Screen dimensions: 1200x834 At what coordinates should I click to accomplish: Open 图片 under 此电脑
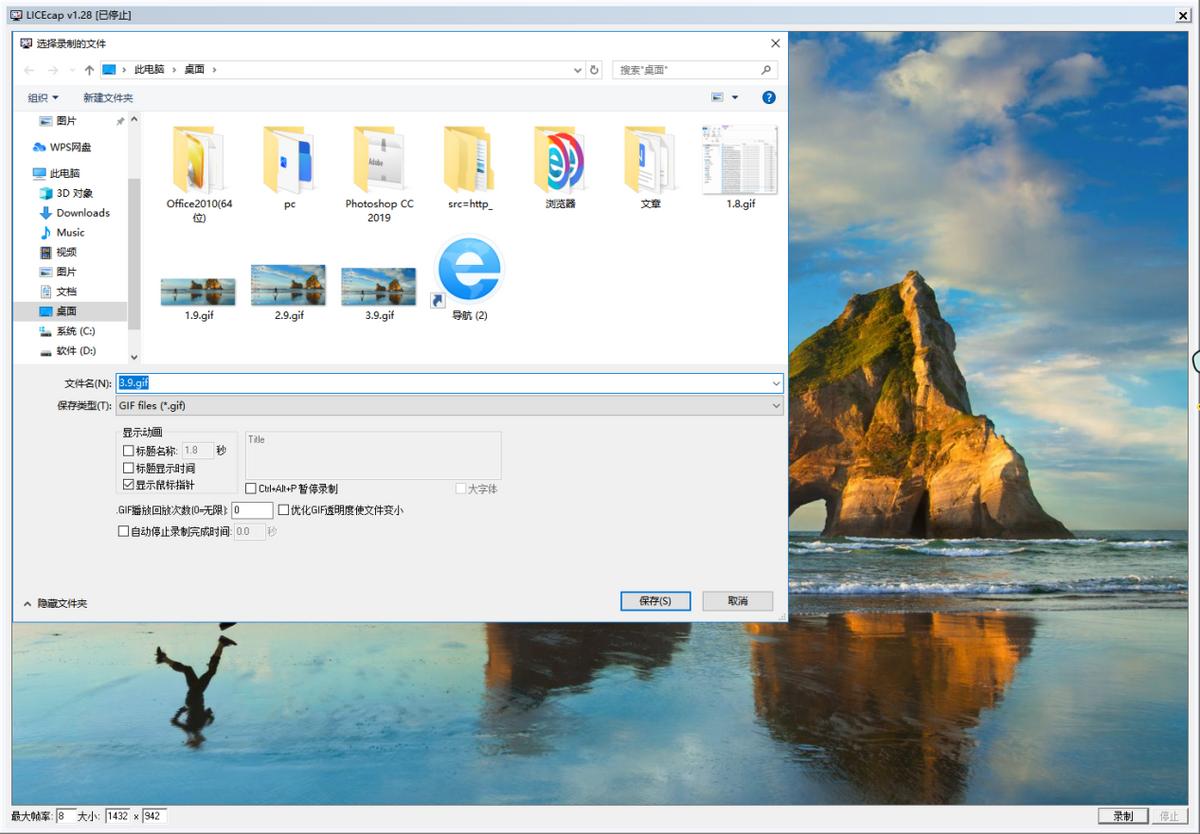coord(66,272)
